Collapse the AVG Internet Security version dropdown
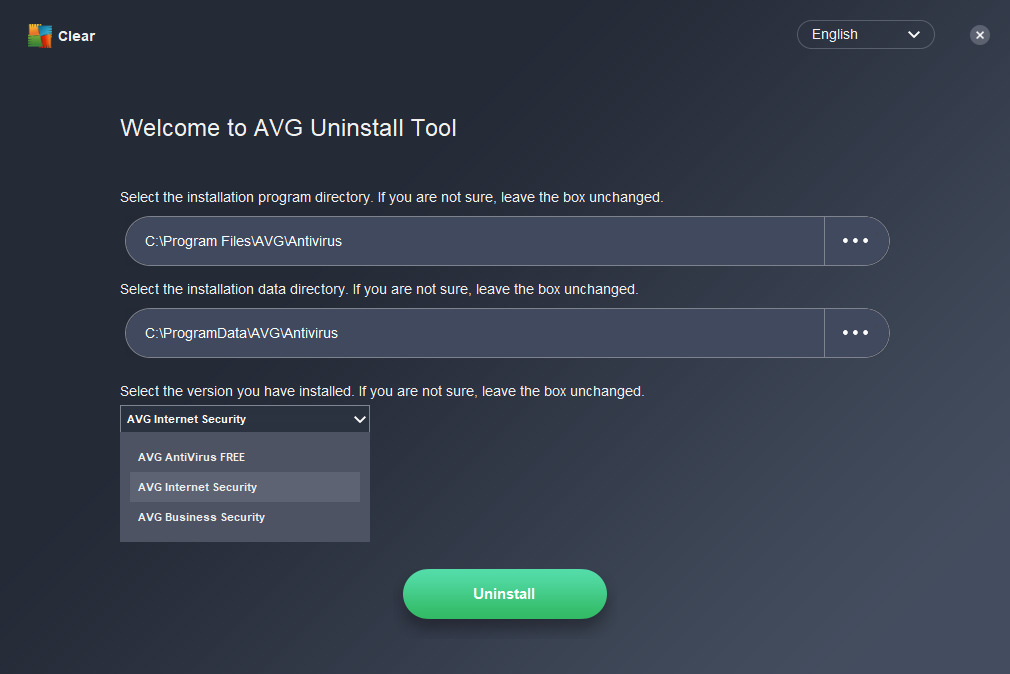 (x=245, y=419)
